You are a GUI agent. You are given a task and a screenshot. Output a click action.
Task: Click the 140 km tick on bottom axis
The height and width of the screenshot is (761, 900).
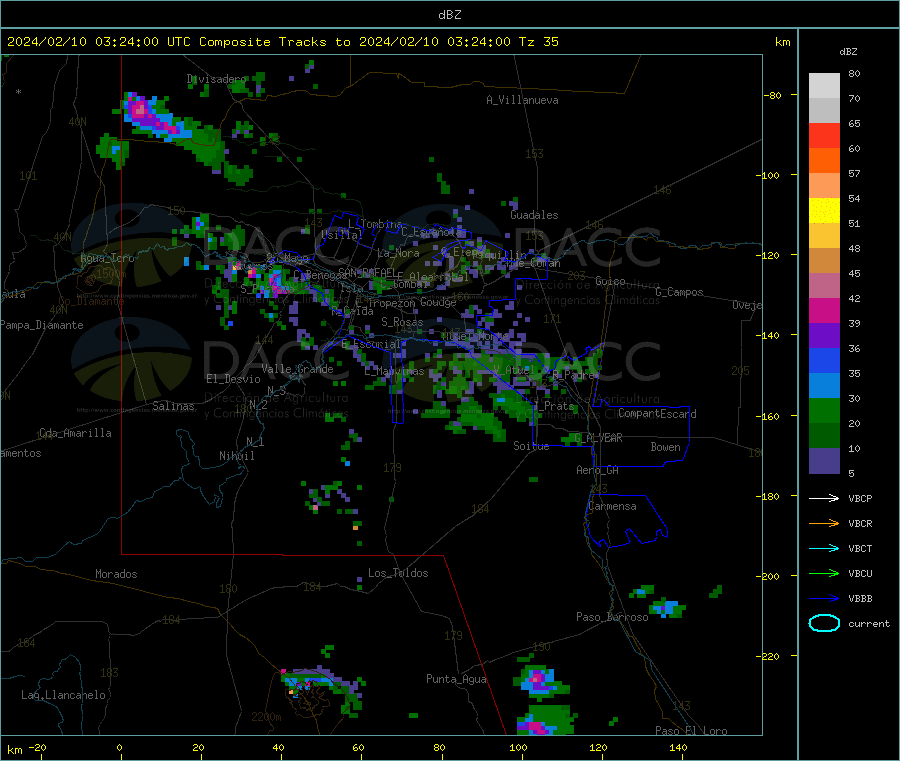point(678,747)
